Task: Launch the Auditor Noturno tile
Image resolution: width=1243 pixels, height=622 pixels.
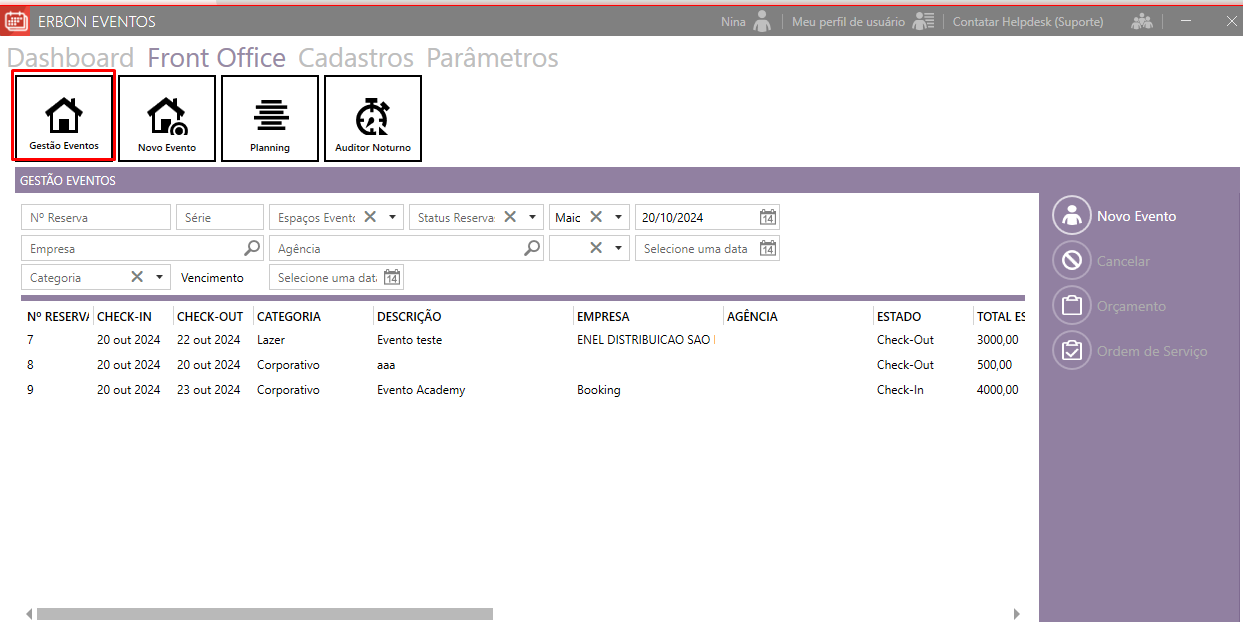Action: (x=373, y=118)
